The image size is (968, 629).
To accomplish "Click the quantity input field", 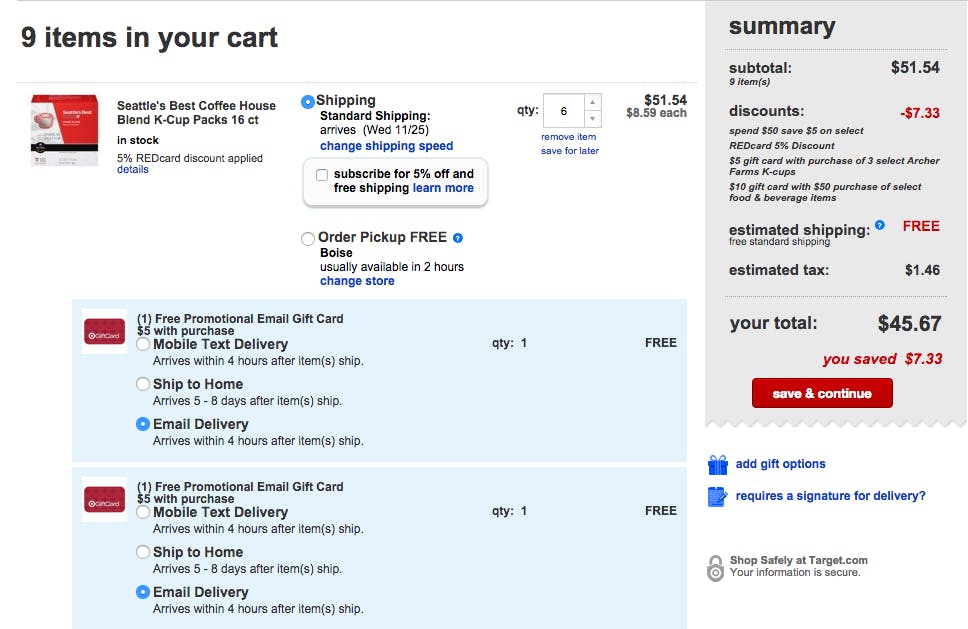I will click(563, 111).
